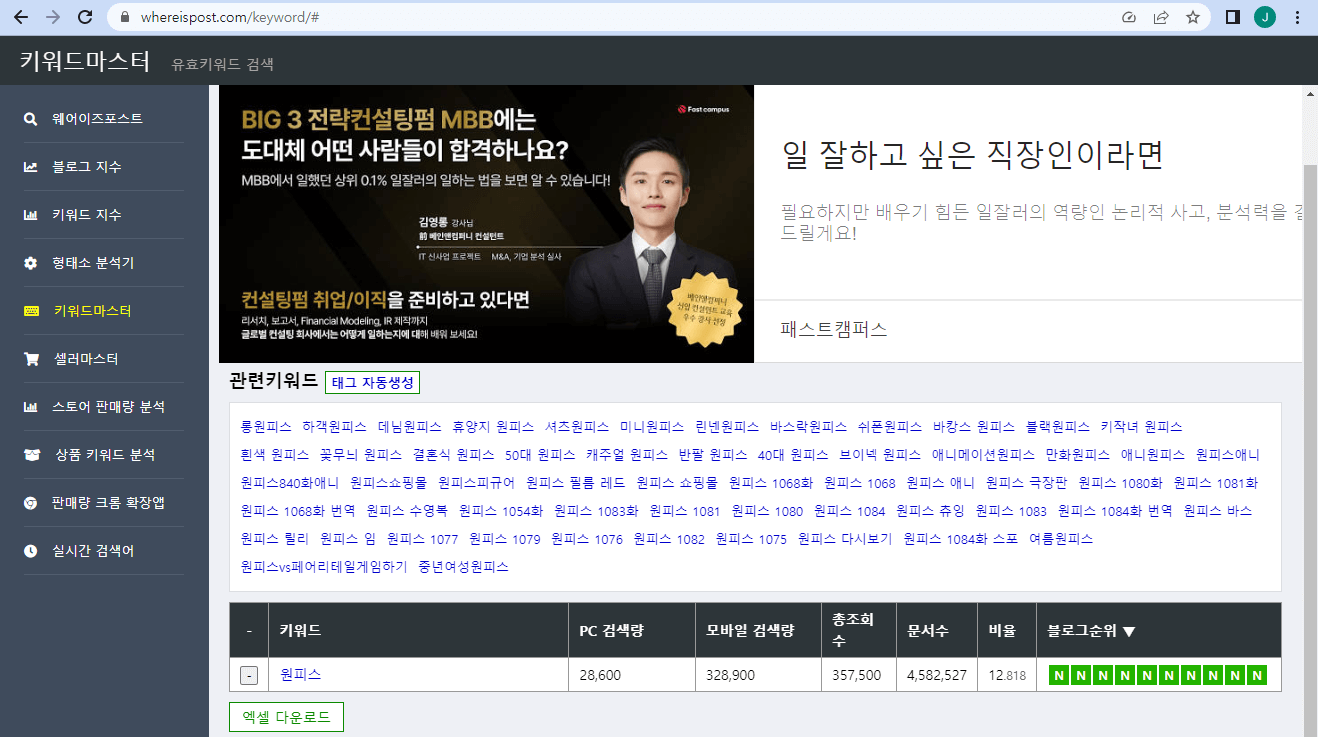Click the 4,582,527 document count cell

tap(936, 675)
